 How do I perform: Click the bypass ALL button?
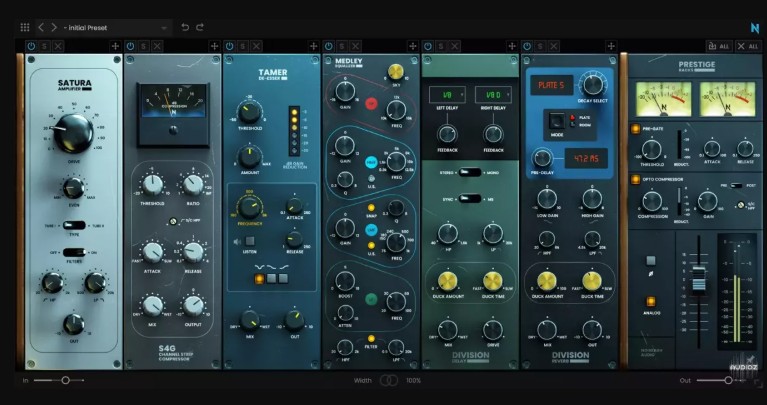coord(717,46)
